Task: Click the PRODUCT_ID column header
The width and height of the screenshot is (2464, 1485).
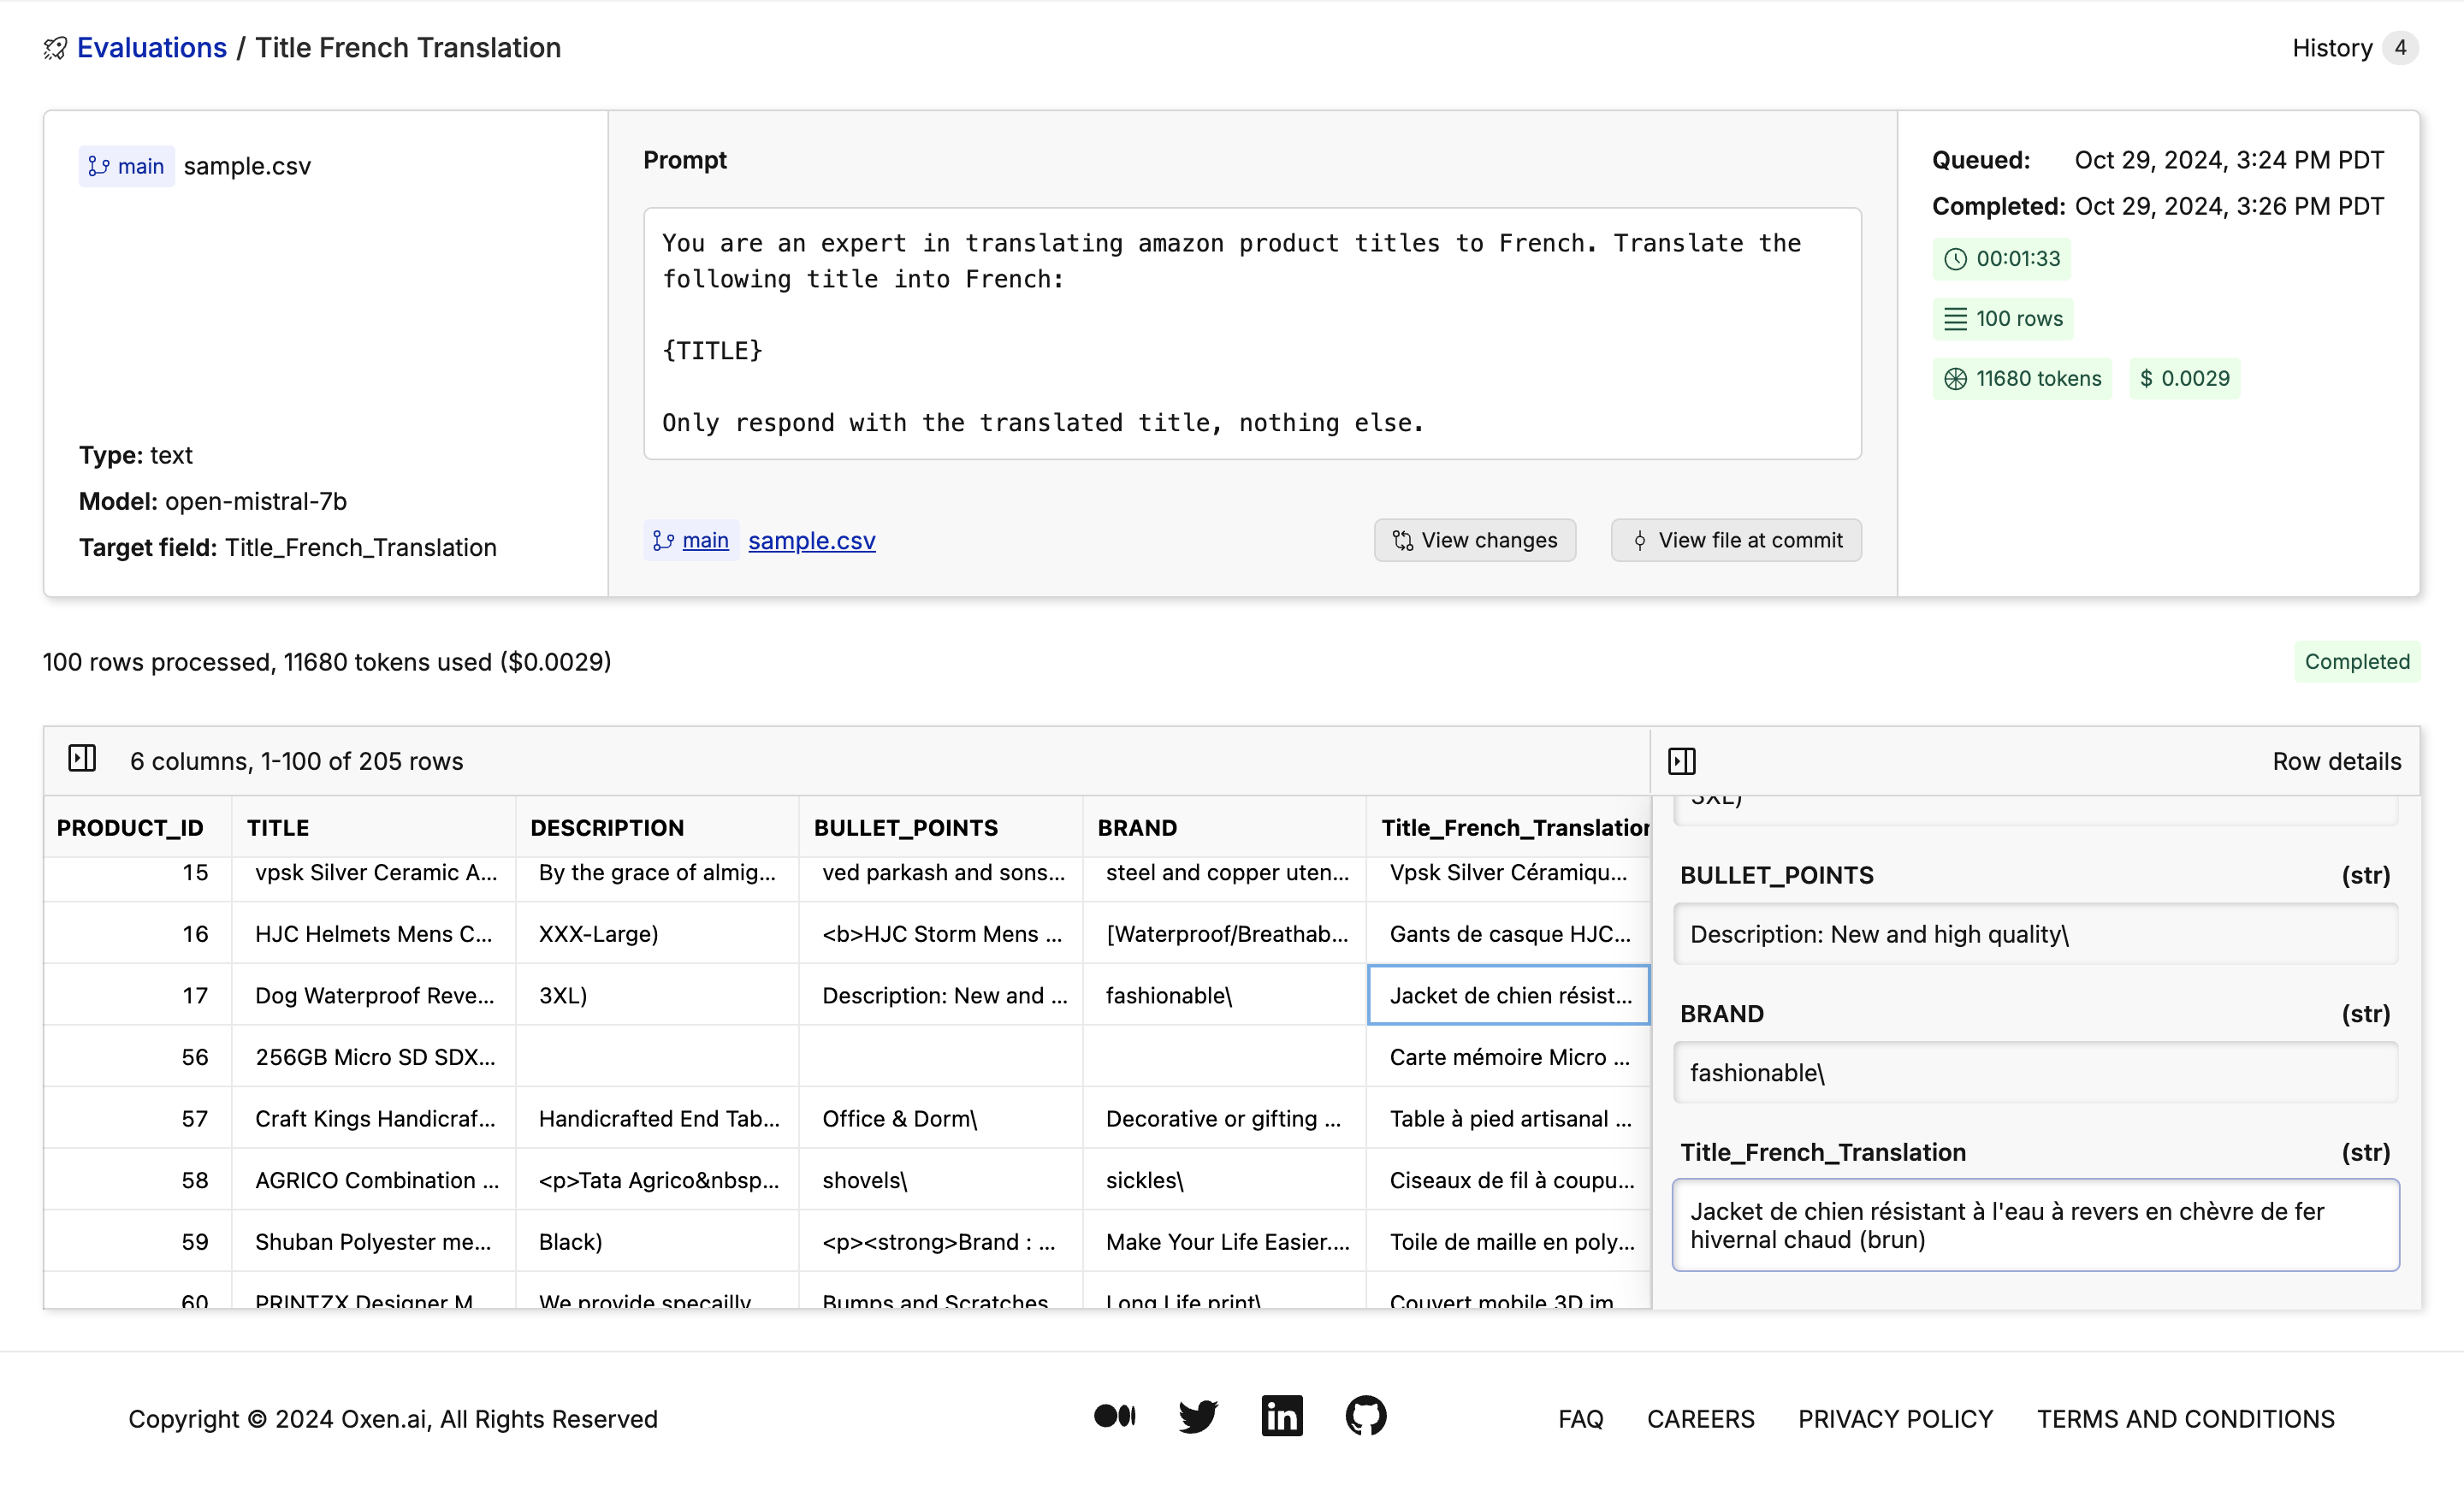Action: tap(130, 827)
